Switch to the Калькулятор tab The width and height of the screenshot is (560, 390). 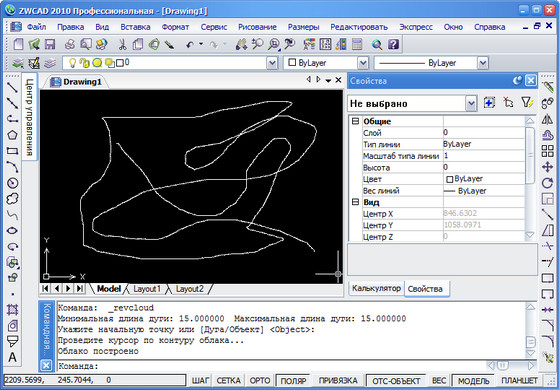[376, 288]
